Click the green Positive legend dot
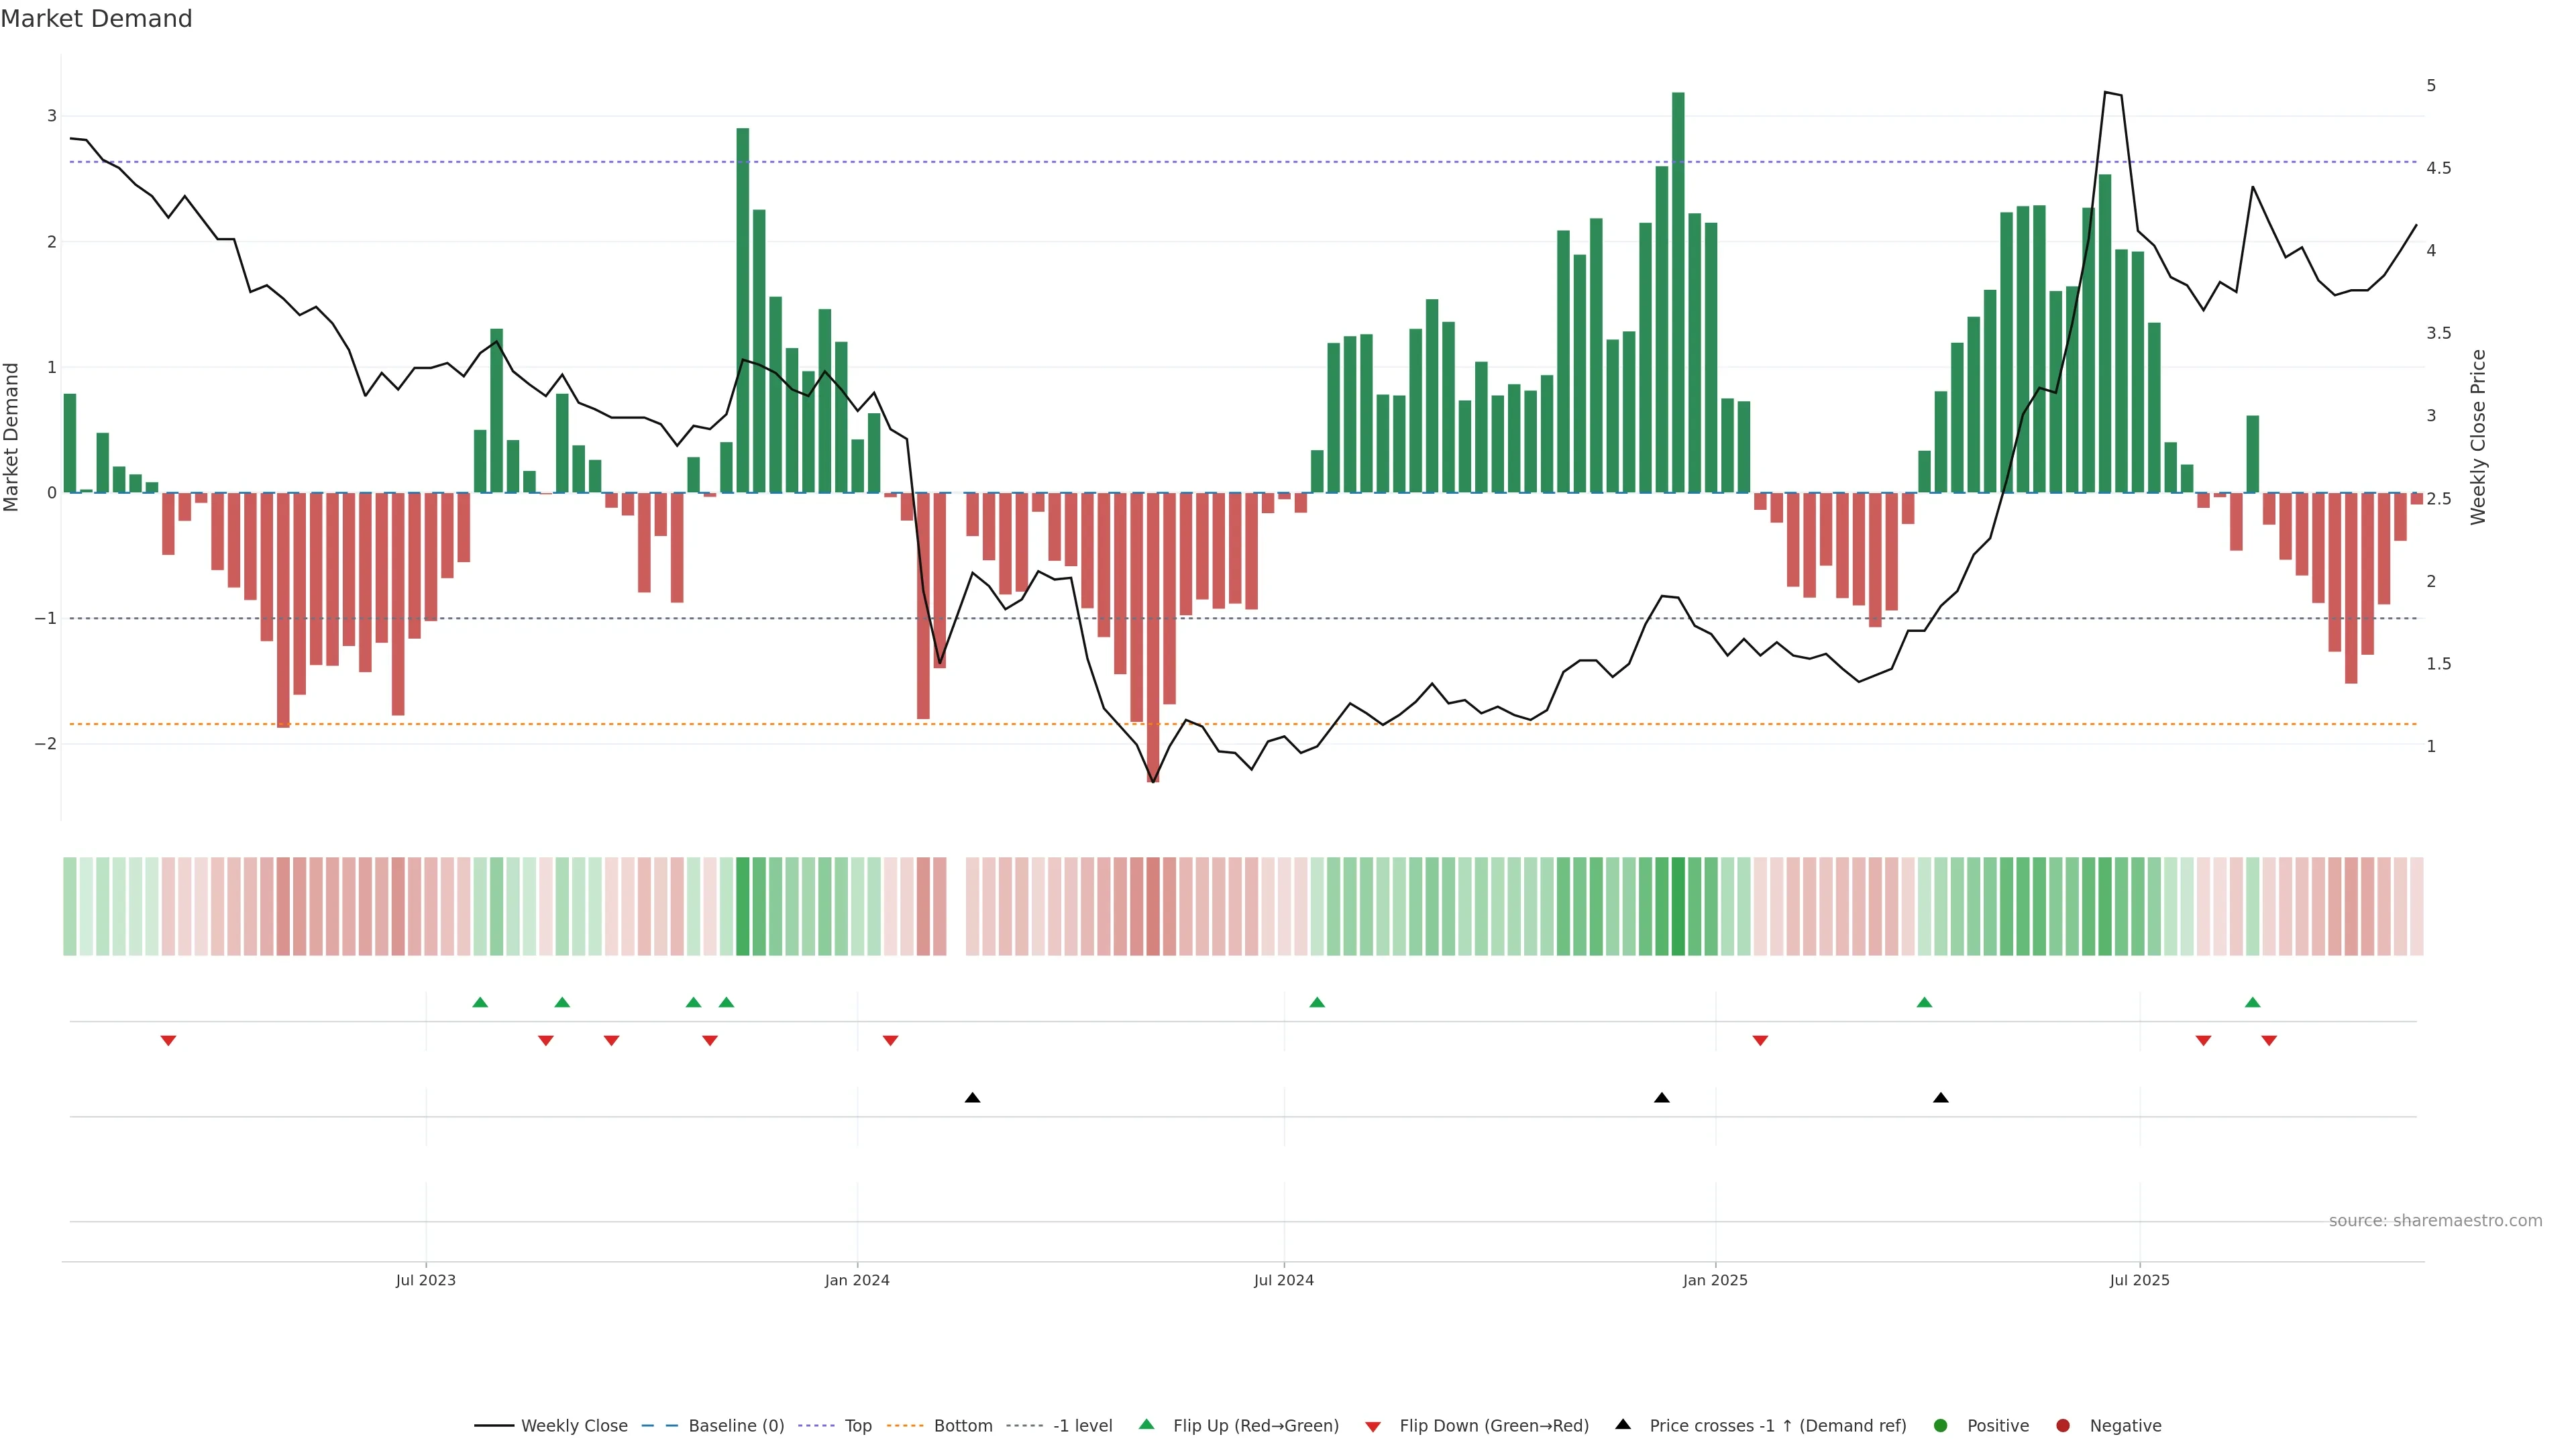This screenshot has height=1449, width=2576. click(x=1941, y=1425)
